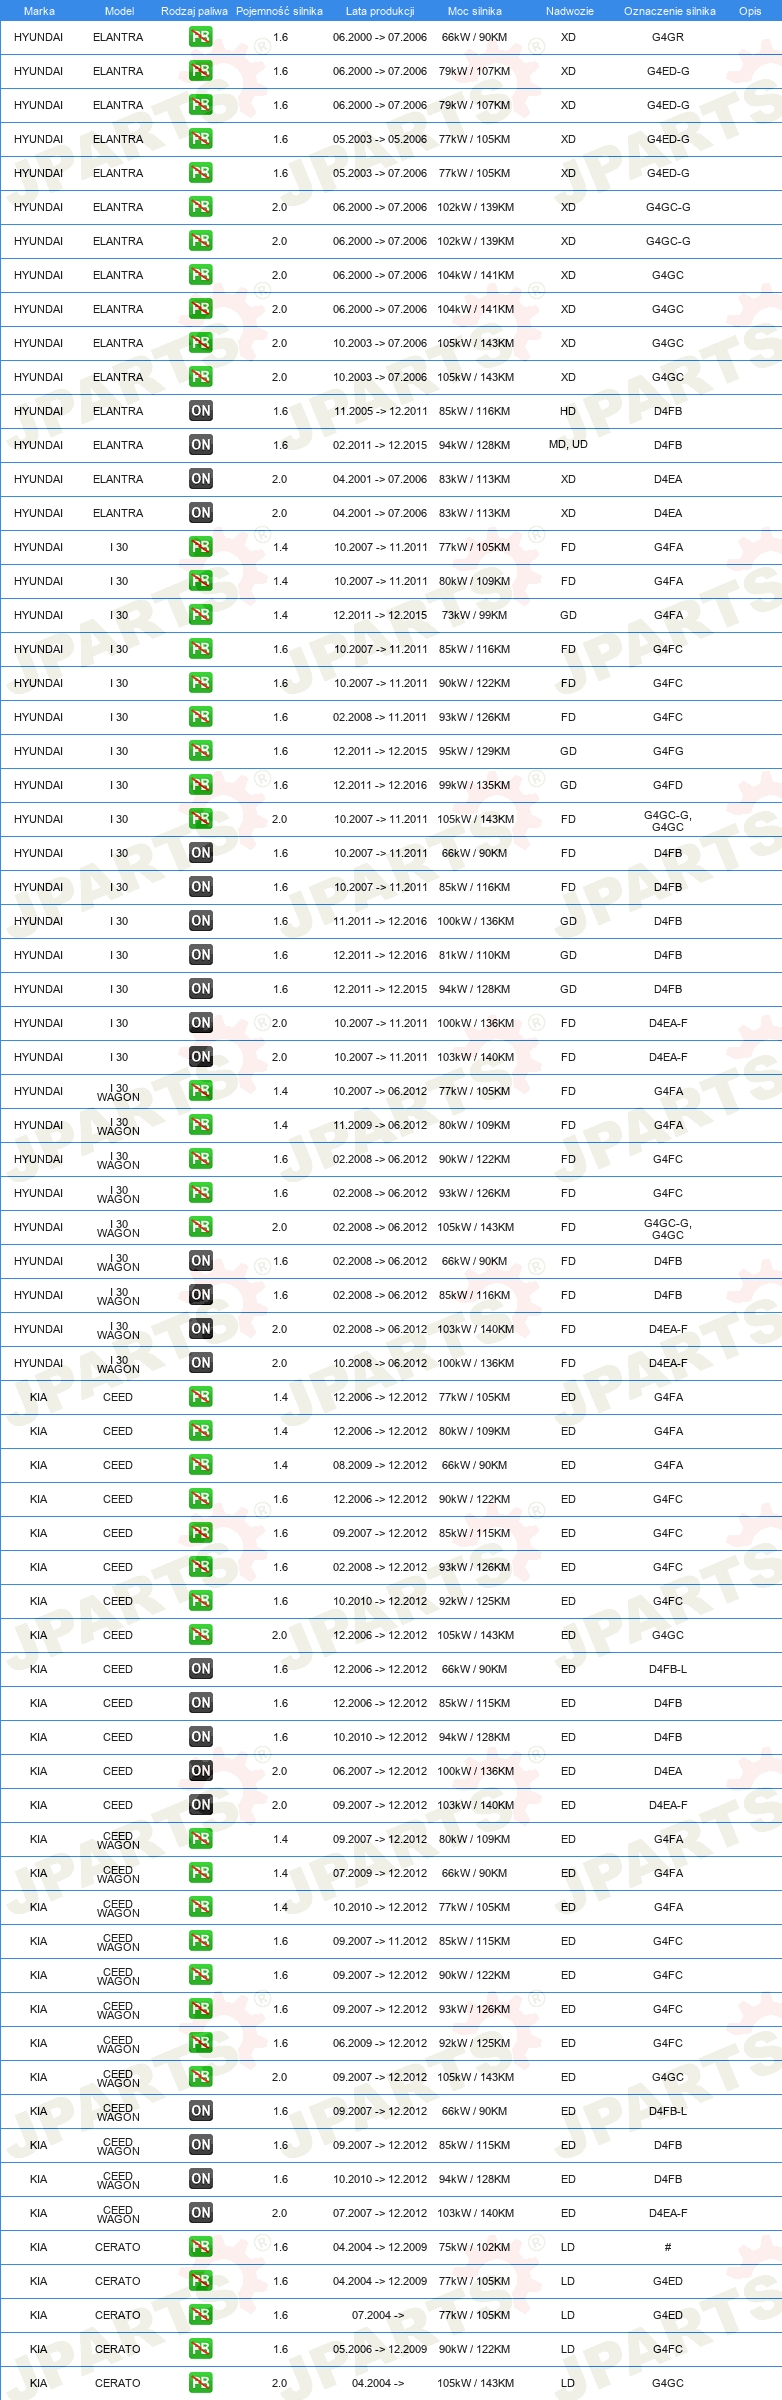Click diesel ON icon in Ceed Wagon D4FB-L row
The image size is (782, 2400).
coord(200,2111)
